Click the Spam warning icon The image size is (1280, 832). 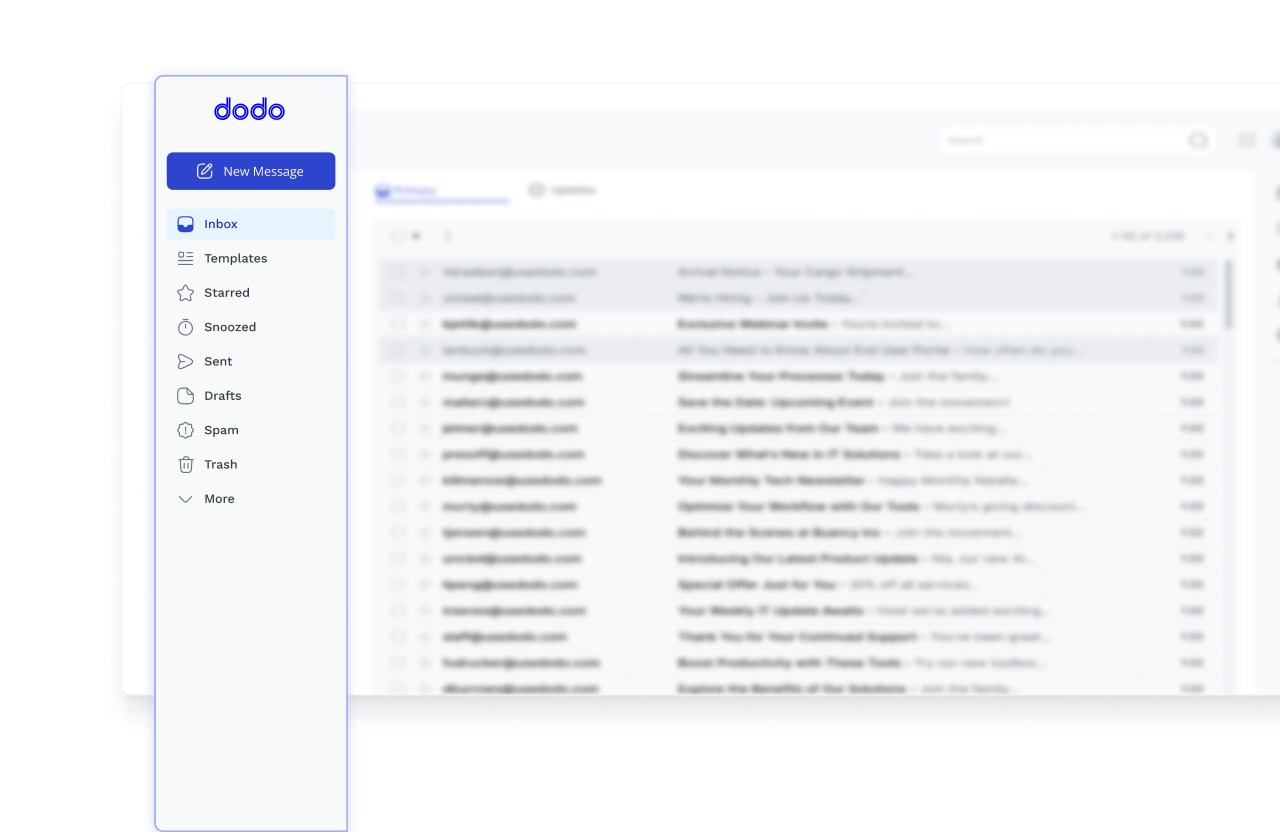pos(185,430)
